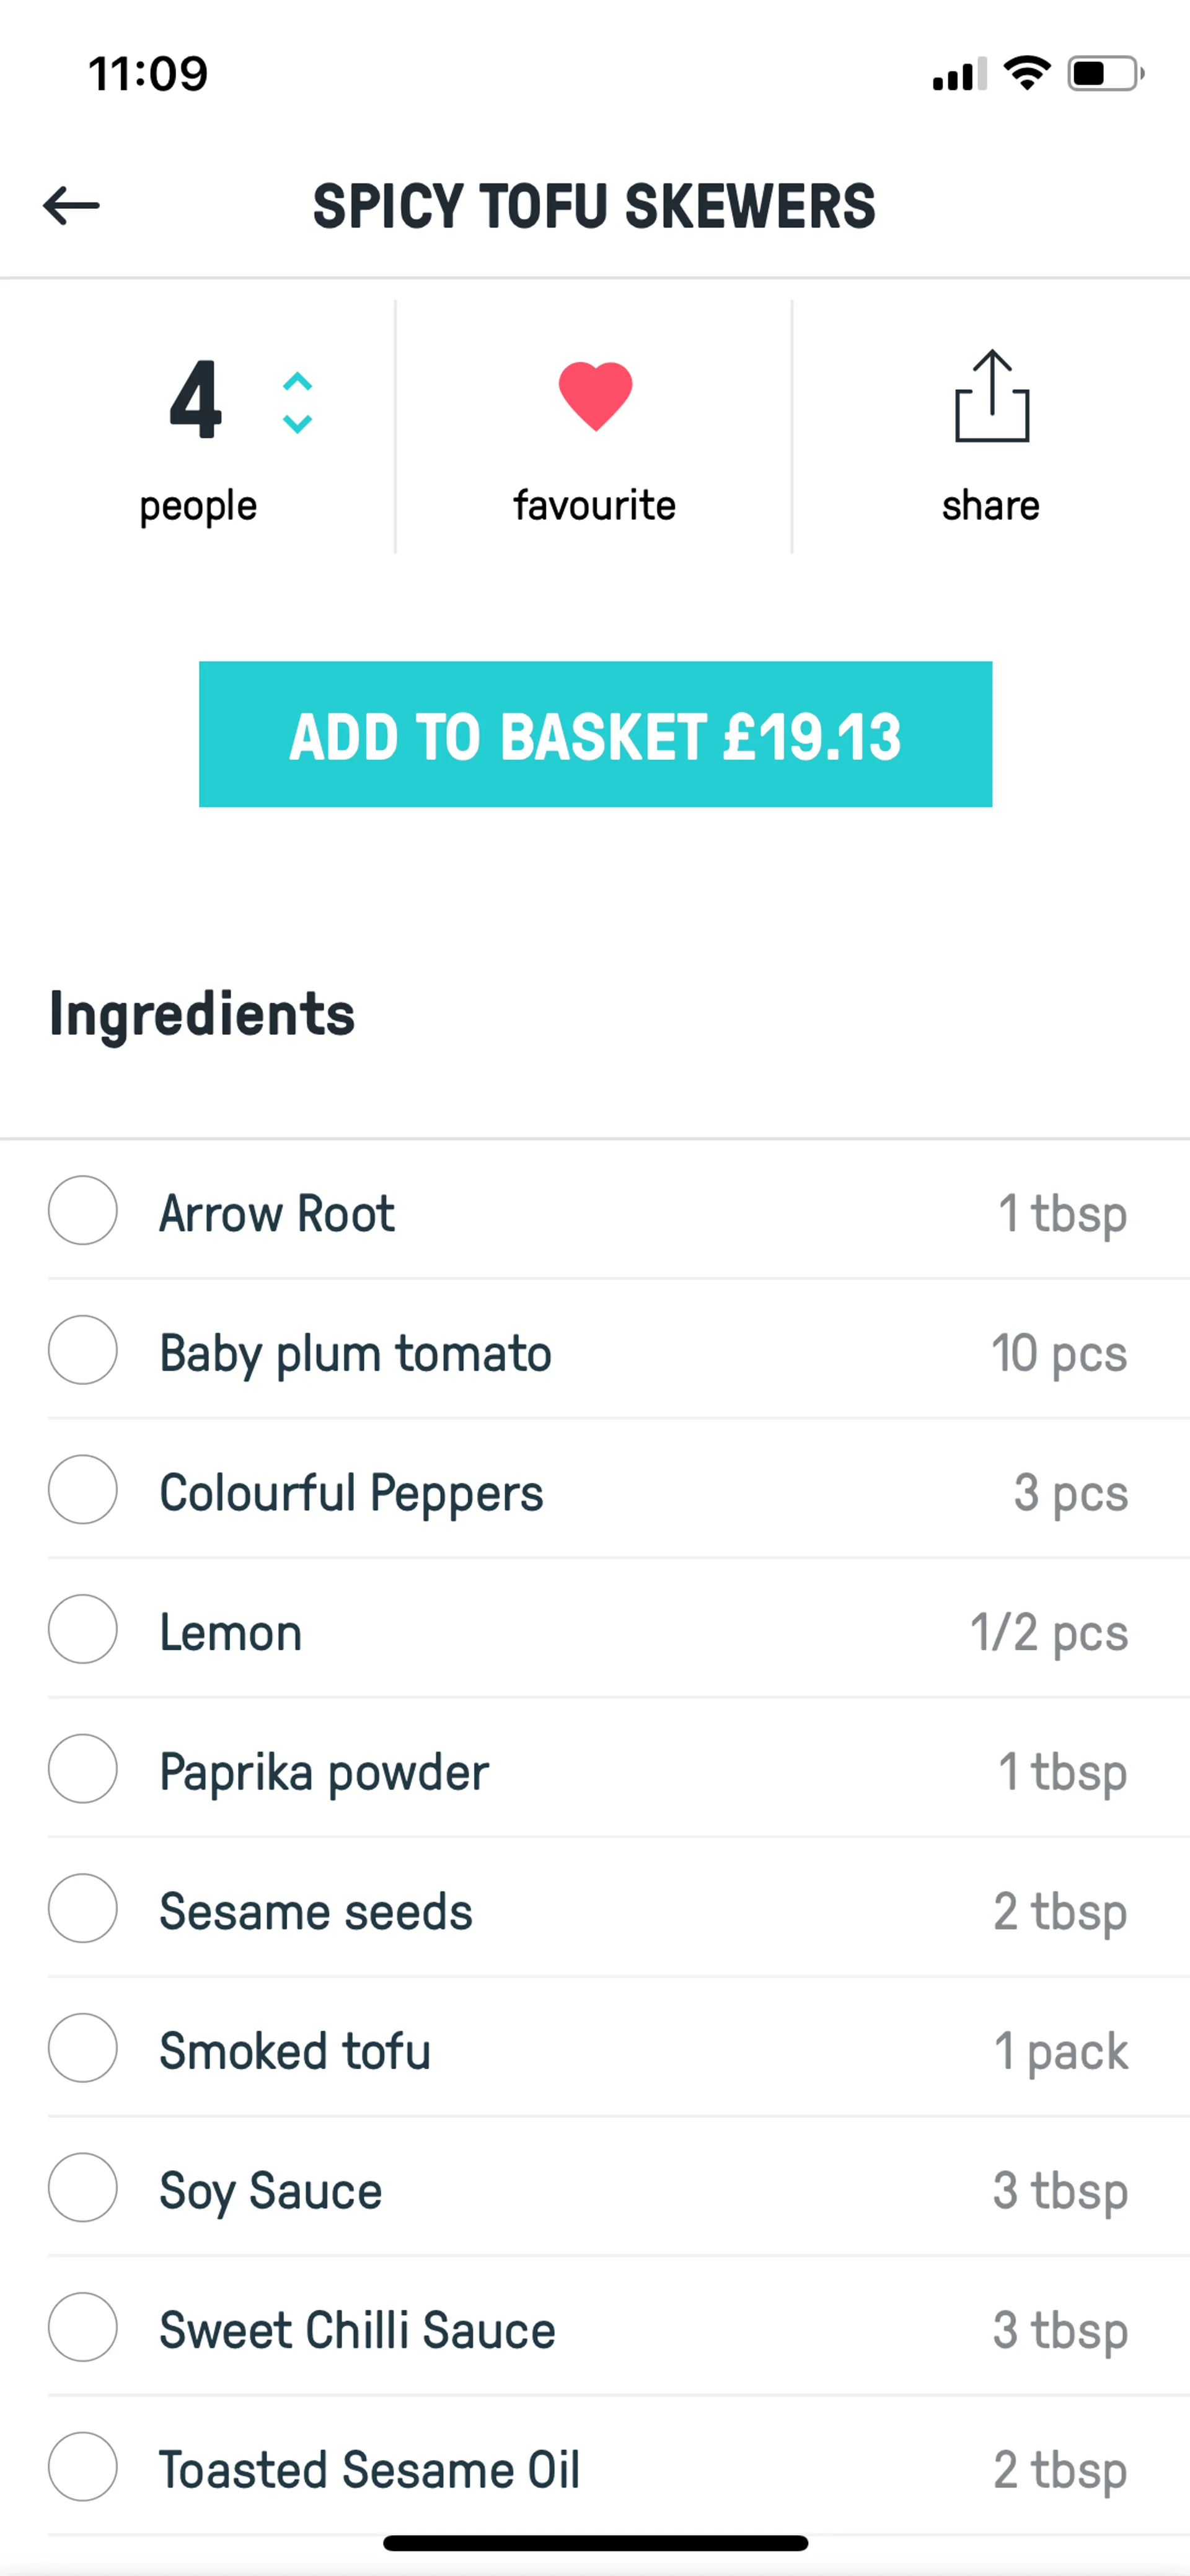Tap the share icon
Image resolution: width=1190 pixels, height=2576 pixels.
point(991,396)
